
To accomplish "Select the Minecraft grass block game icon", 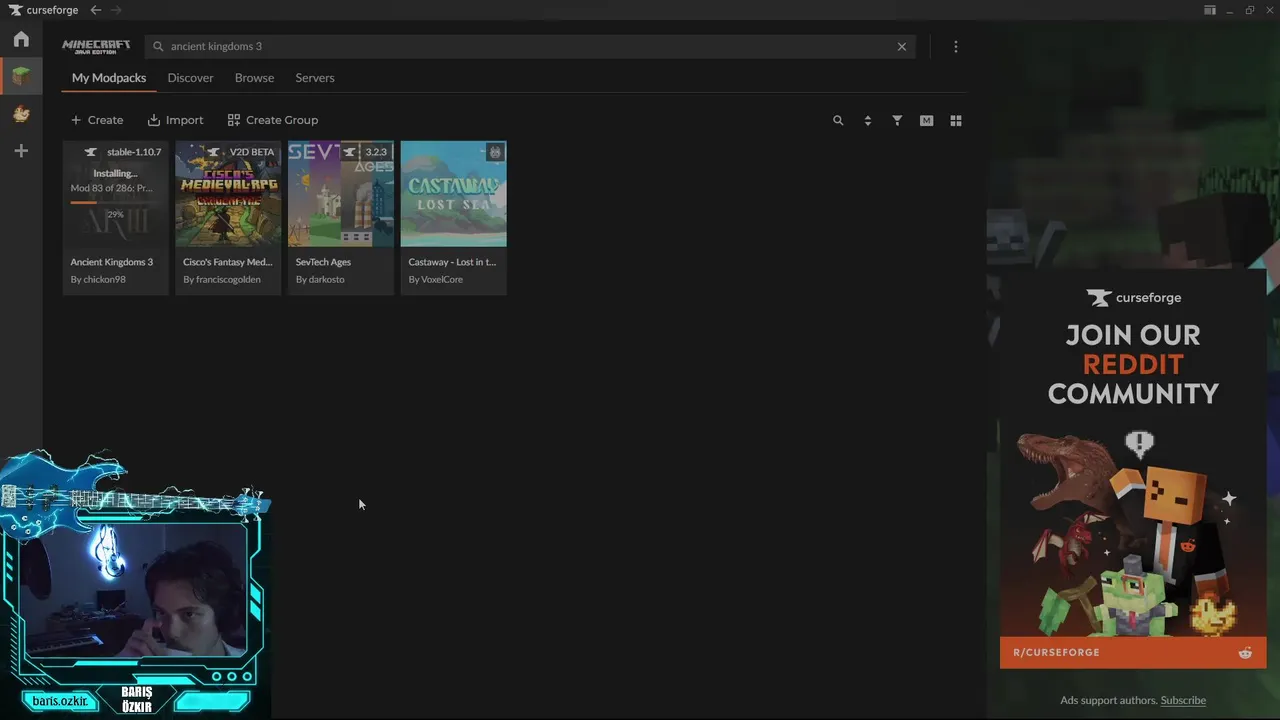I will click(21, 76).
